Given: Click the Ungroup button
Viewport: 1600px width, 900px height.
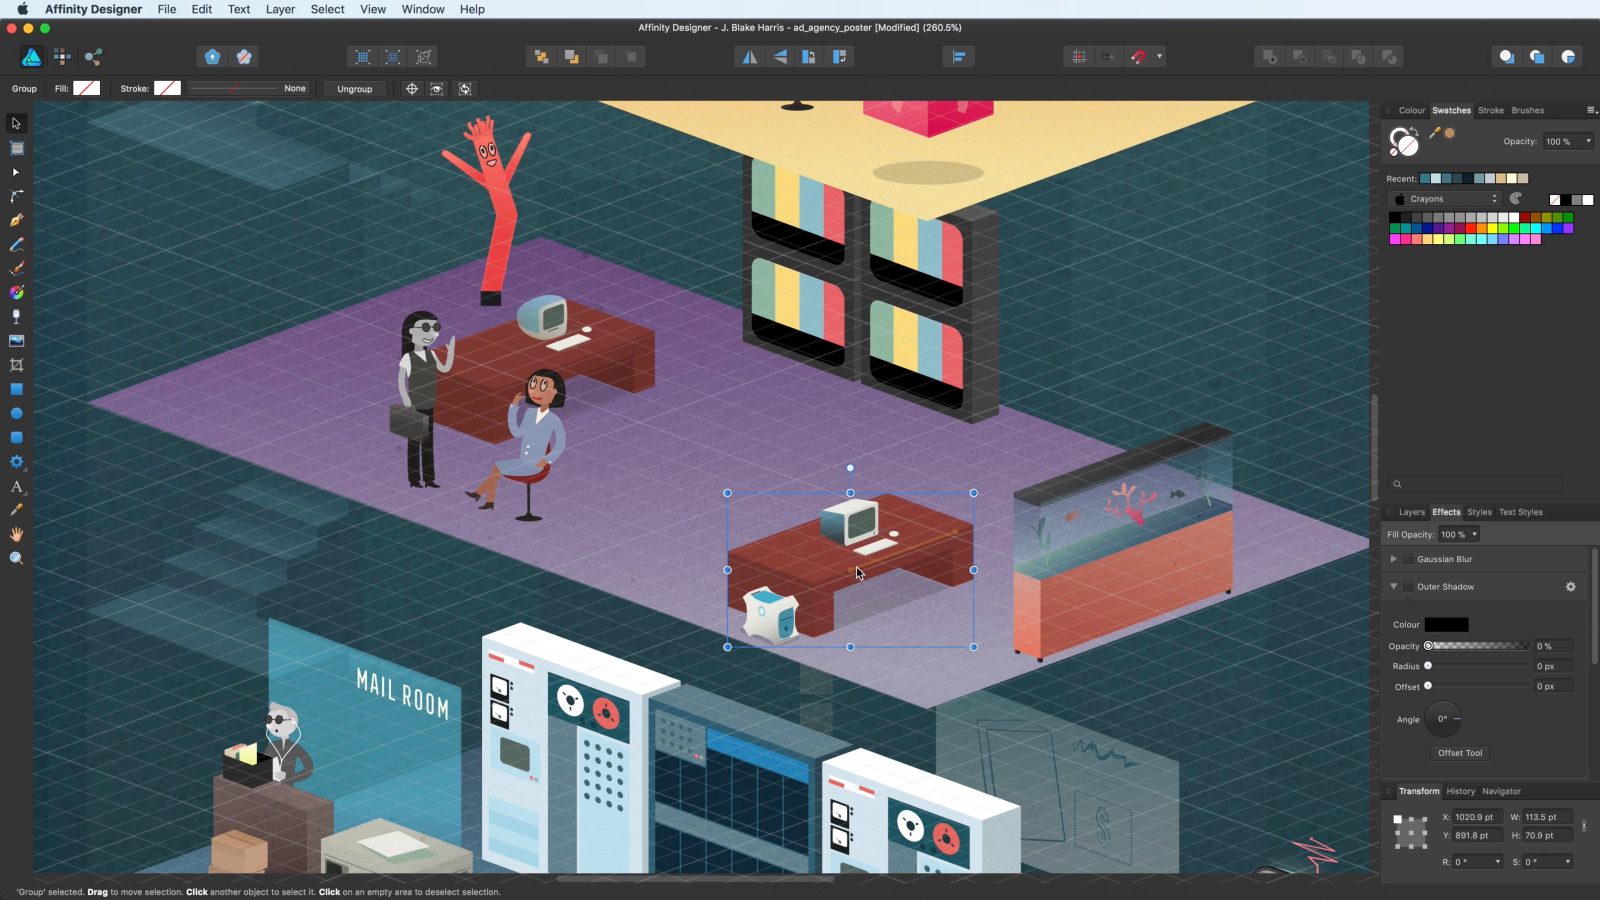Looking at the screenshot, I should pos(354,89).
